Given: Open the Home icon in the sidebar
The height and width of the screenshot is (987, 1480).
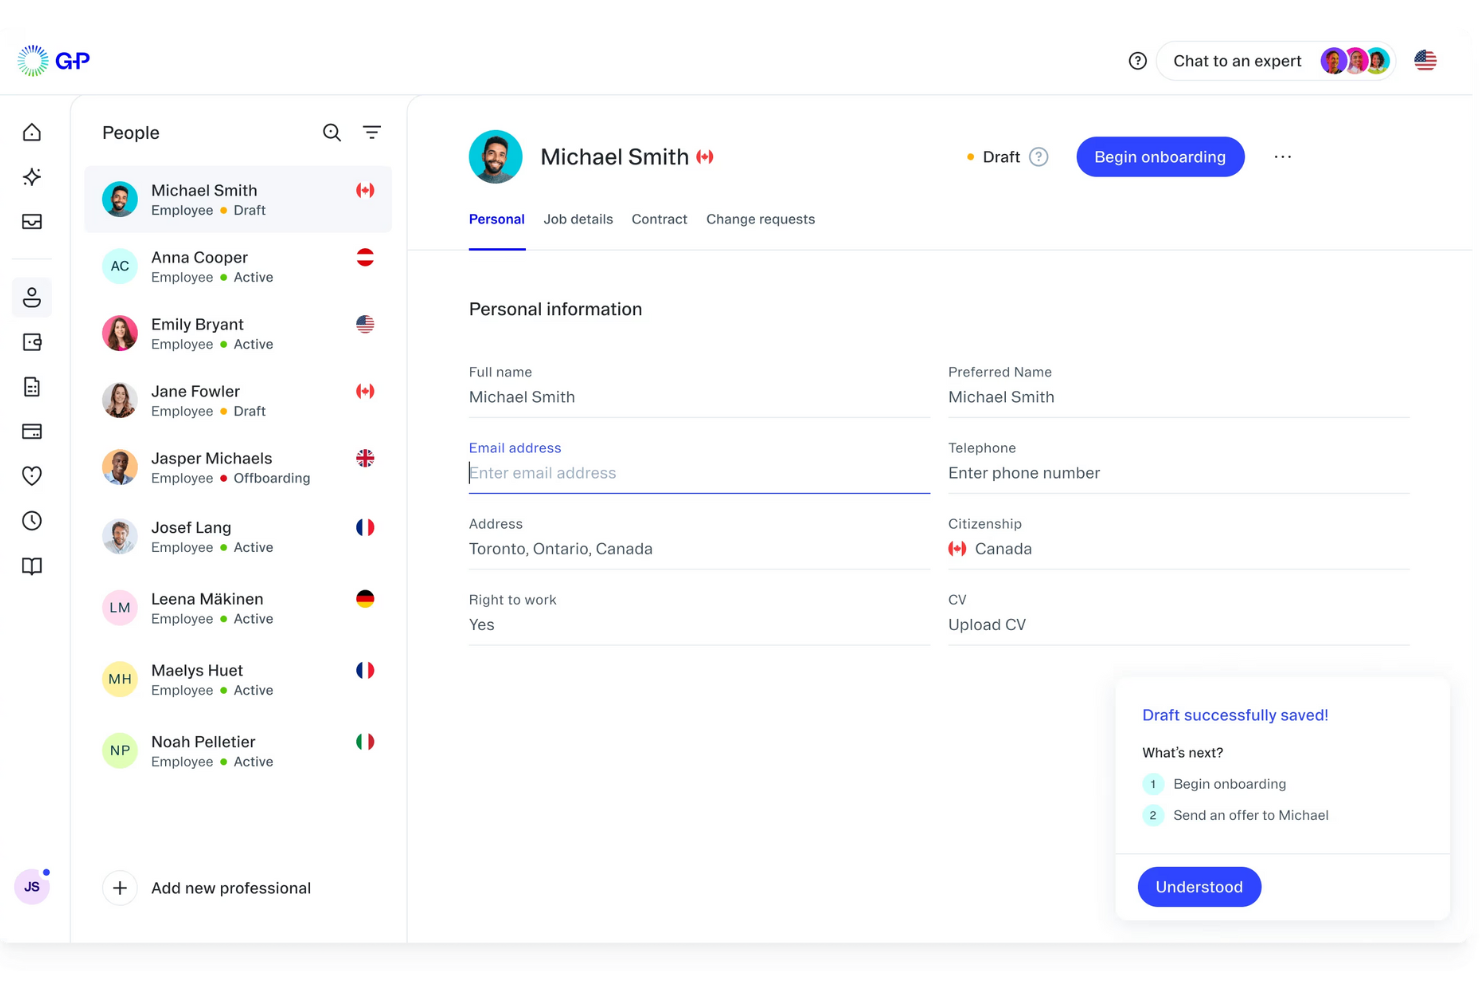Looking at the screenshot, I should coord(31,131).
